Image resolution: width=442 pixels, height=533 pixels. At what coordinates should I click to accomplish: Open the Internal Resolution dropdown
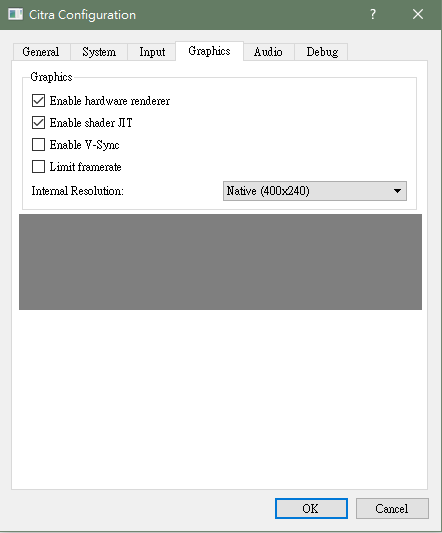[315, 191]
